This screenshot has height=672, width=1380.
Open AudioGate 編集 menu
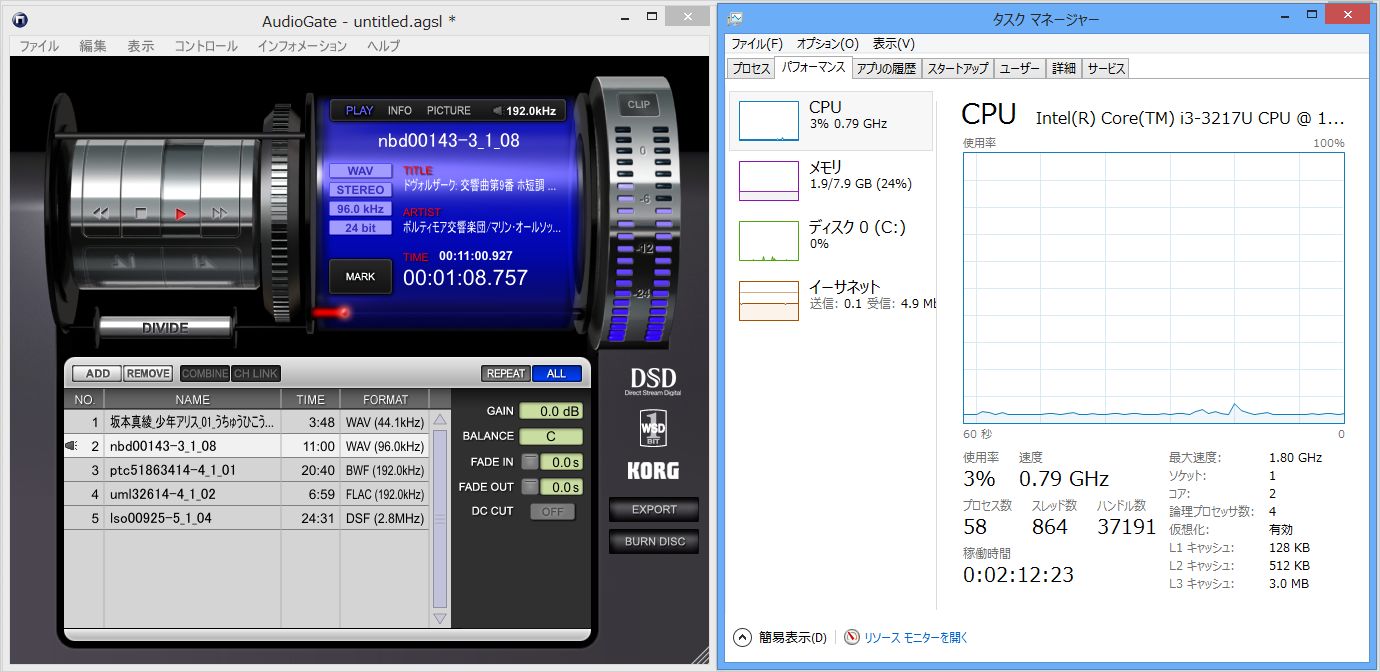point(93,46)
